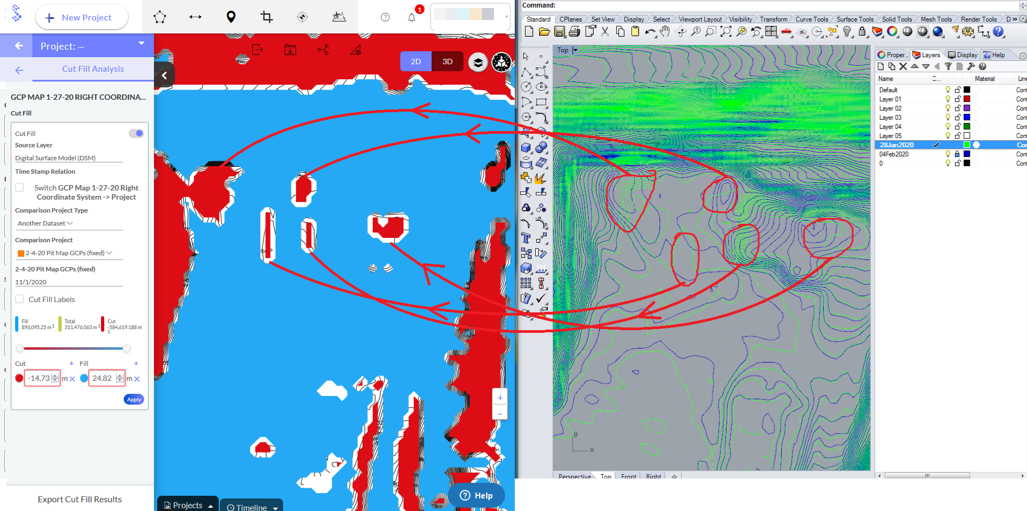The image size is (1027, 511).
Task: Click Export Cut Fill Results
Action: (x=79, y=499)
